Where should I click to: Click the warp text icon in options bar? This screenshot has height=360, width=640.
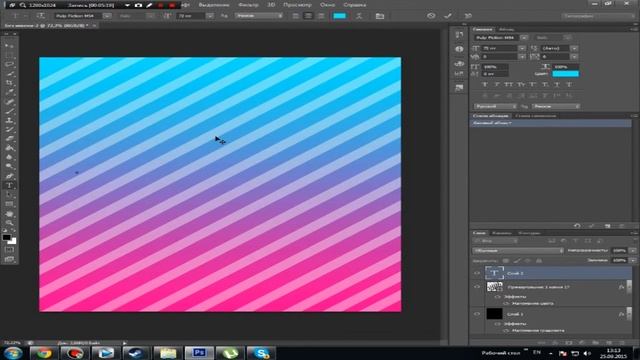click(x=359, y=16)
